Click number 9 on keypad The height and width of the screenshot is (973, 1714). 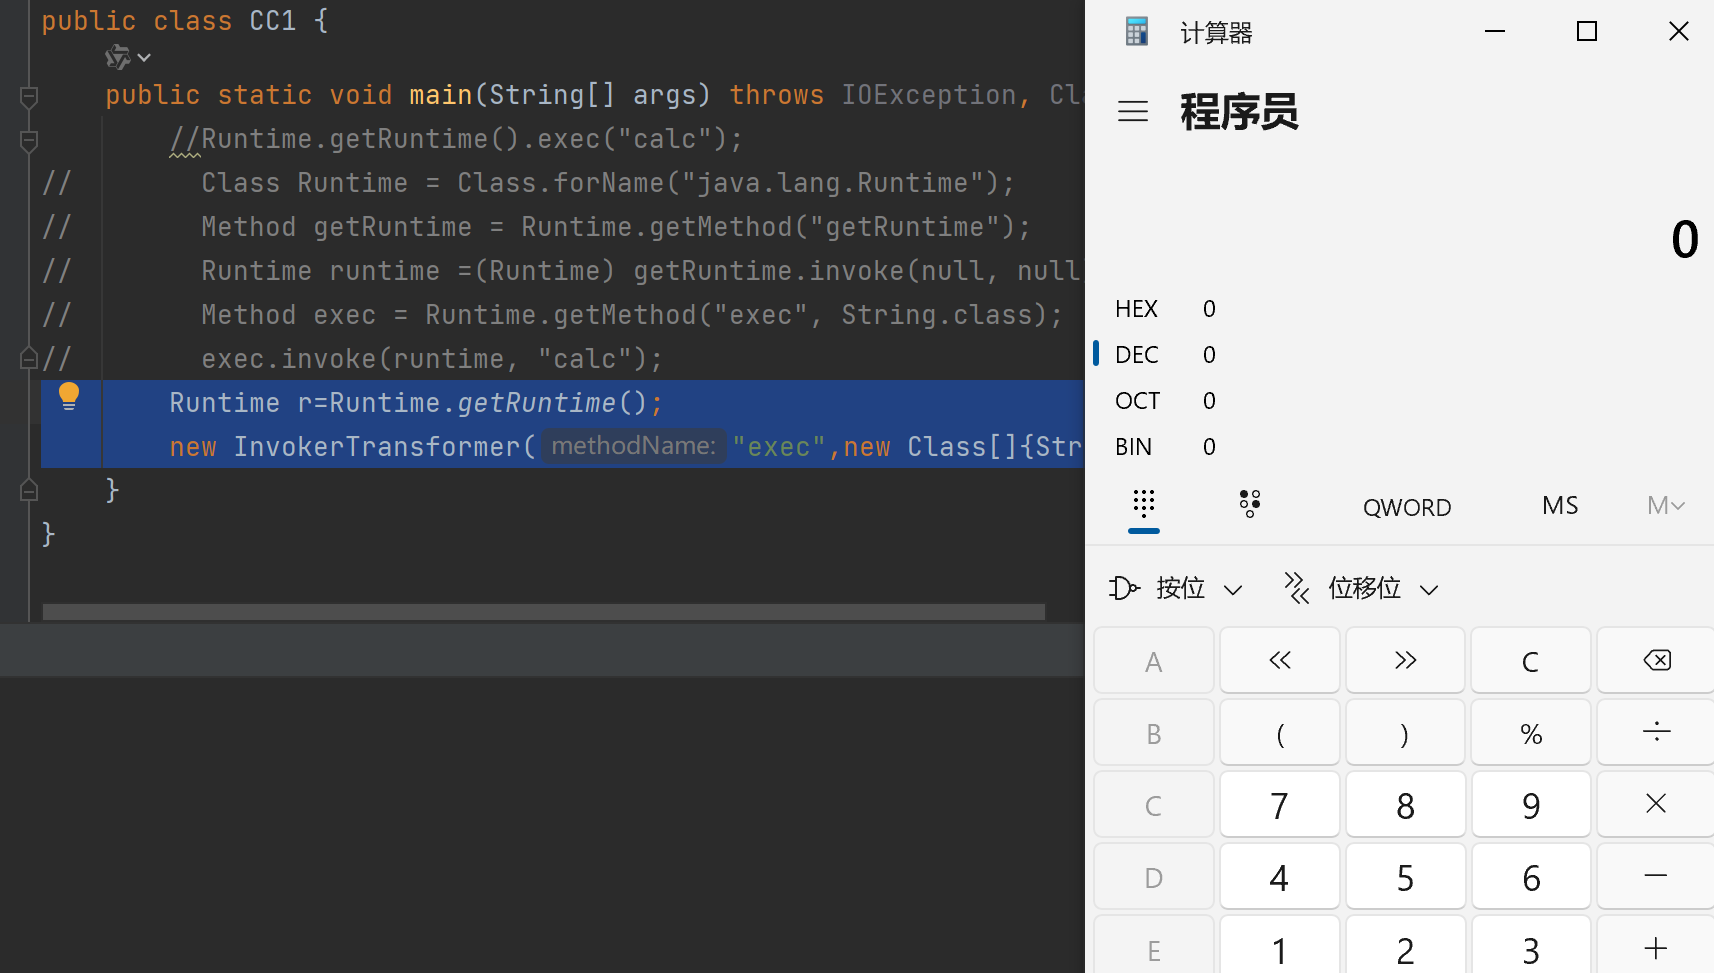[1530, 805]
